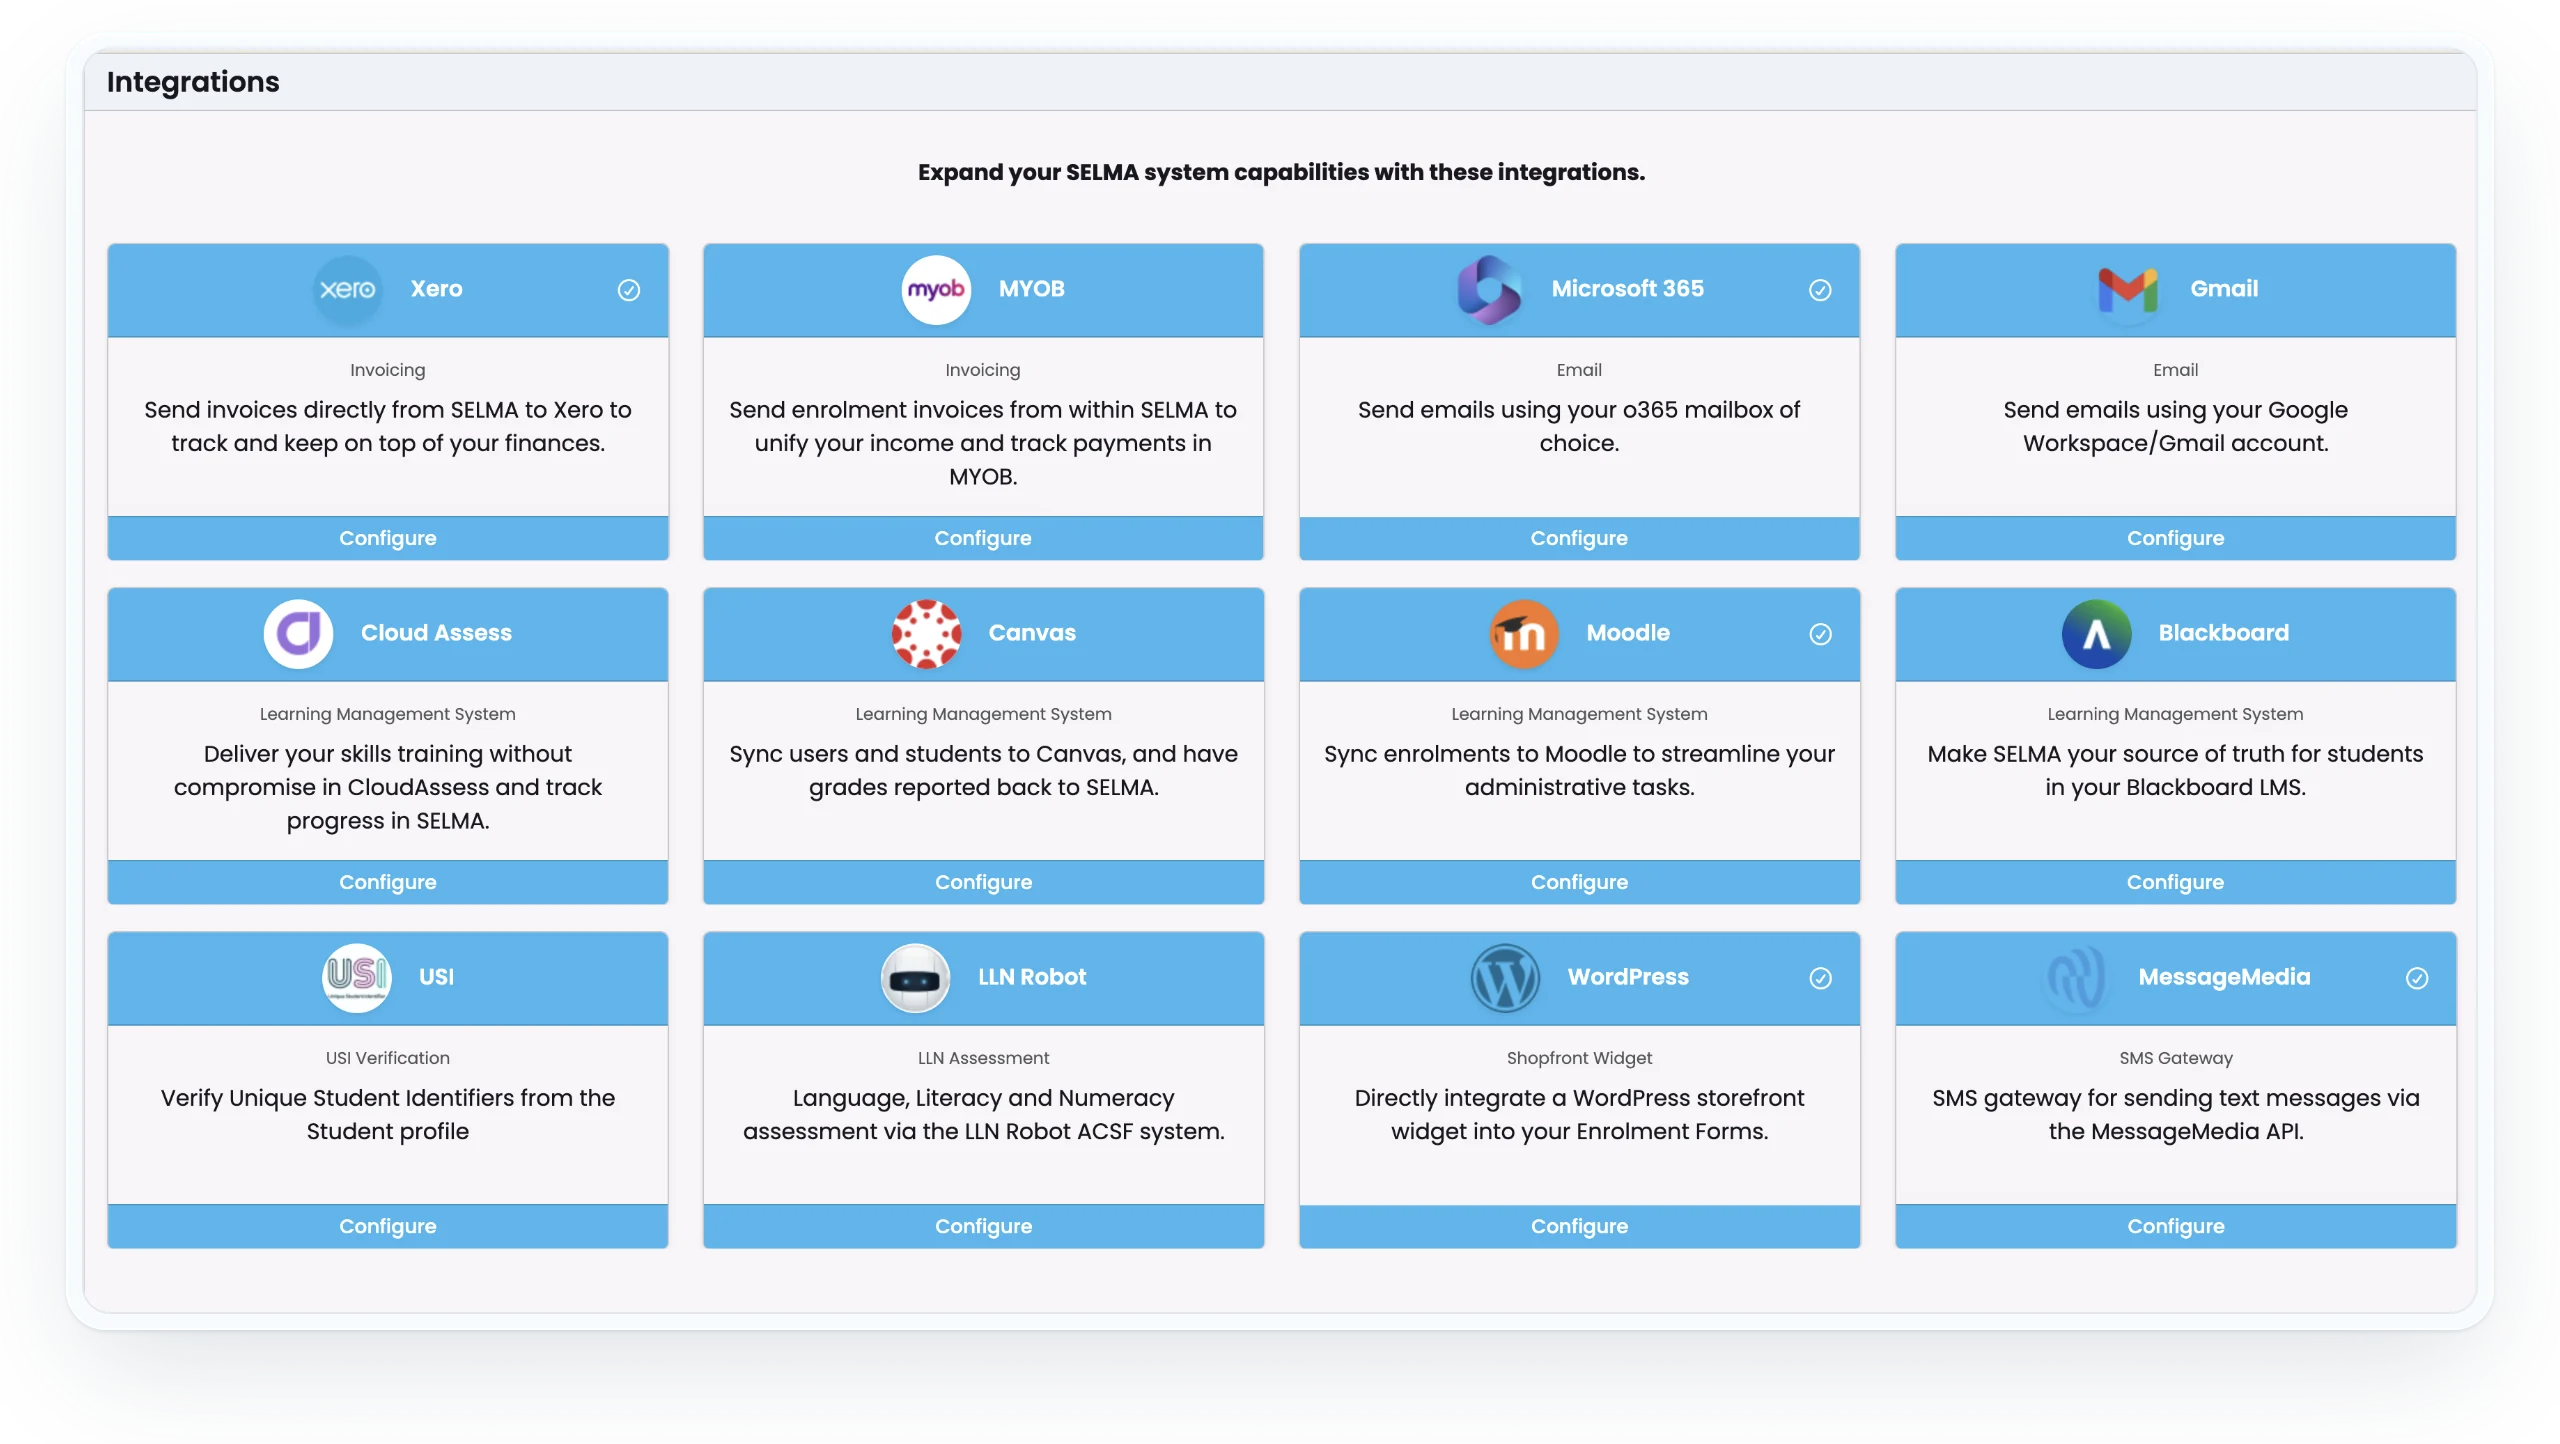Click the Xero logo icon

[x=348, y=289]
